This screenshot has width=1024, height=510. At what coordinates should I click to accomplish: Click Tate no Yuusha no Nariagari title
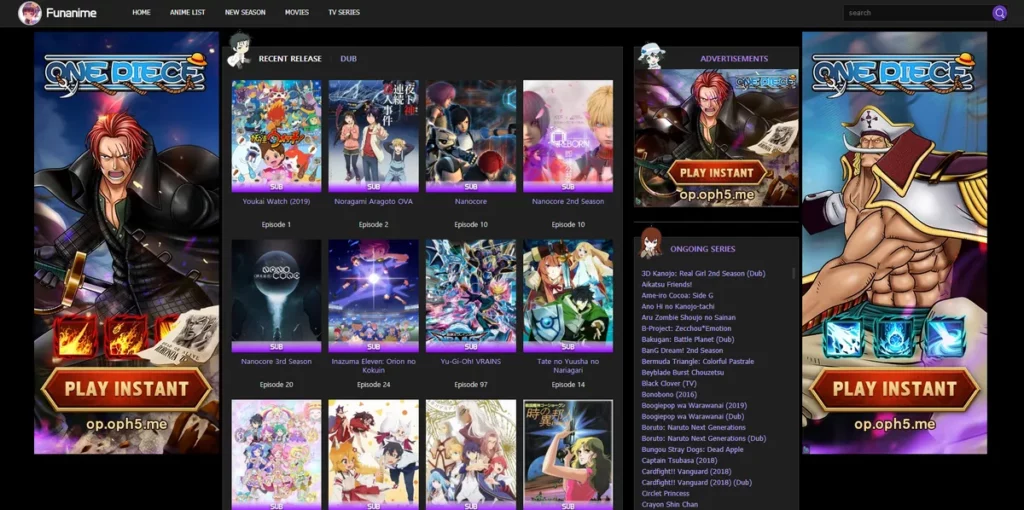(568, 366)
